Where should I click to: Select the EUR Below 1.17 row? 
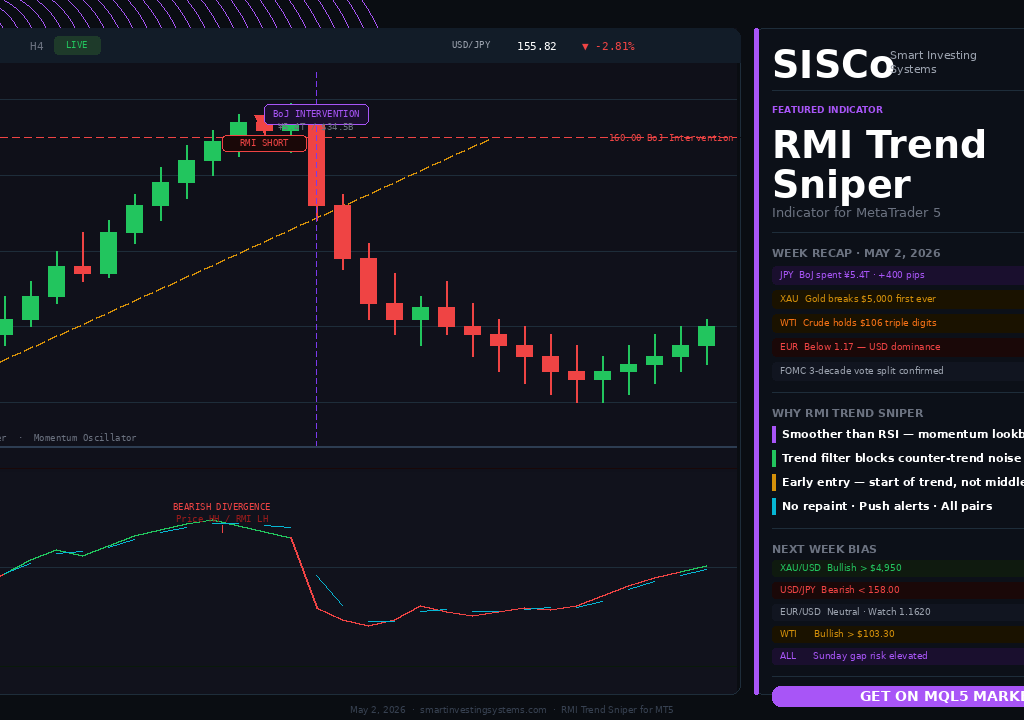898,347
